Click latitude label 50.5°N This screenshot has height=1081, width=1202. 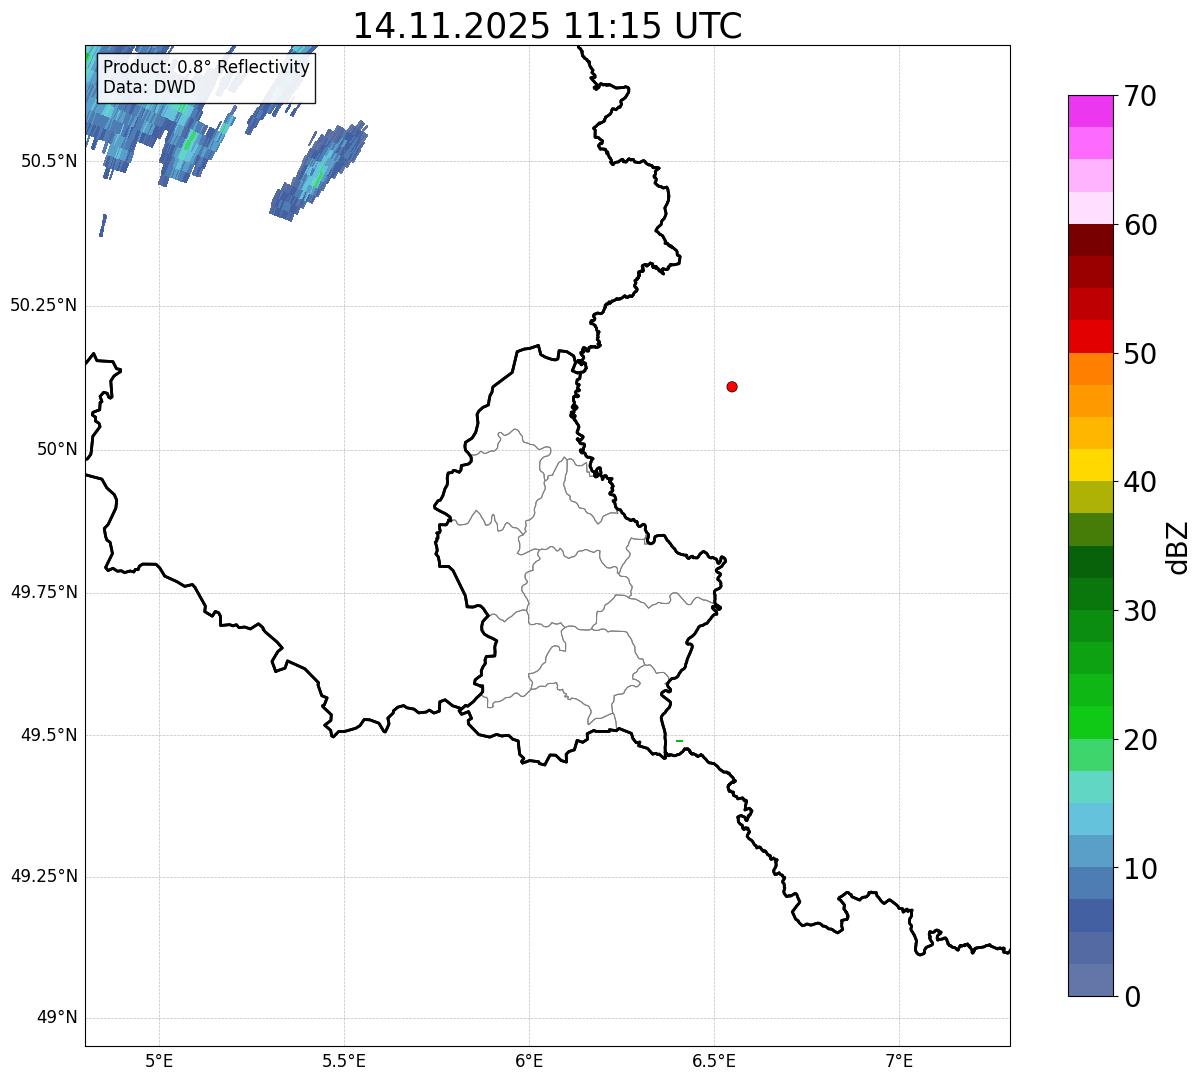click(x=48, y=162)
